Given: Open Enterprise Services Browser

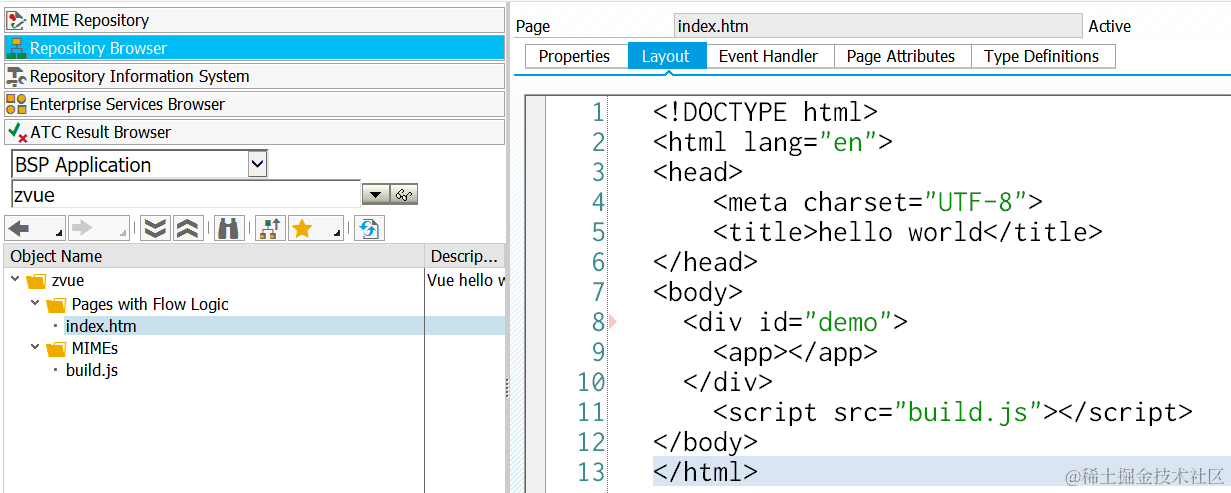Looking at the screenshot, I should pos(255,104).
